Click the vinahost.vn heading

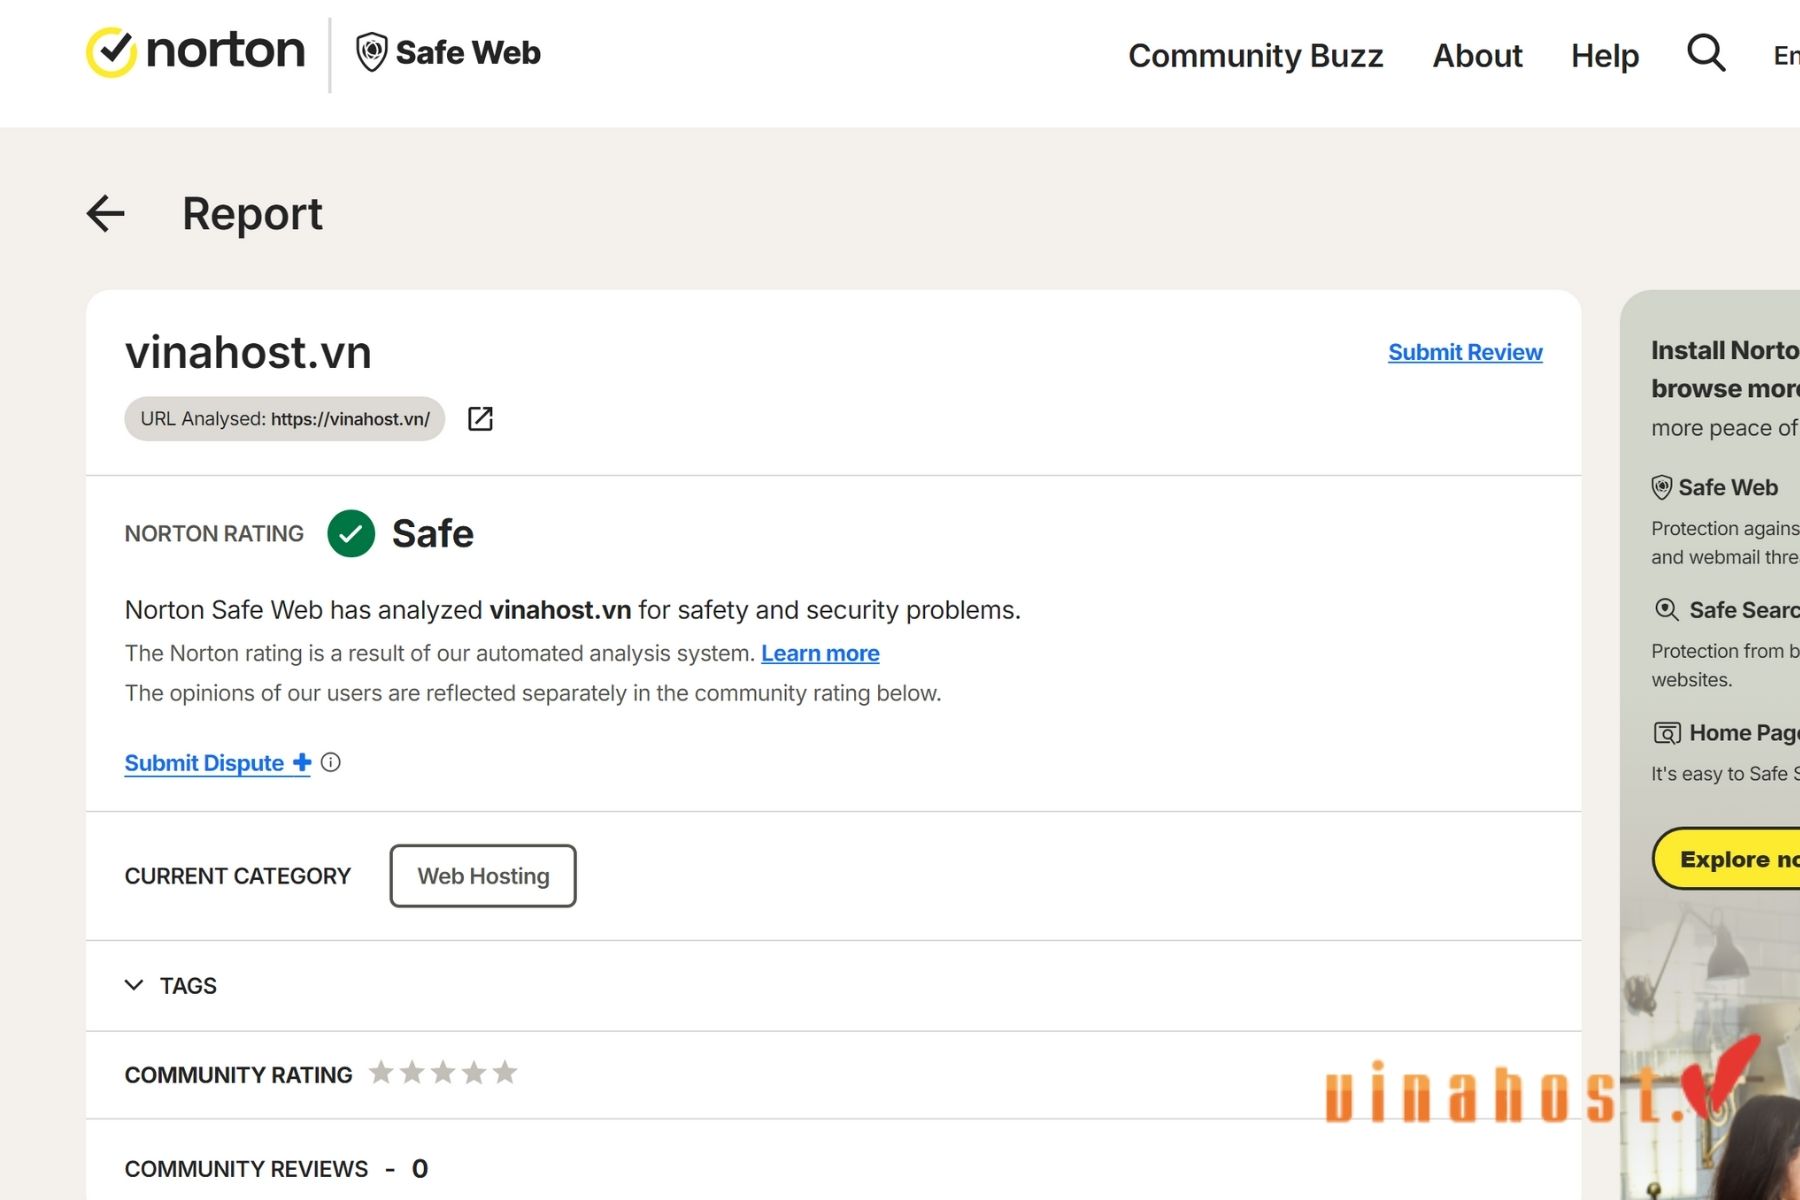click(x=248, y=353)
